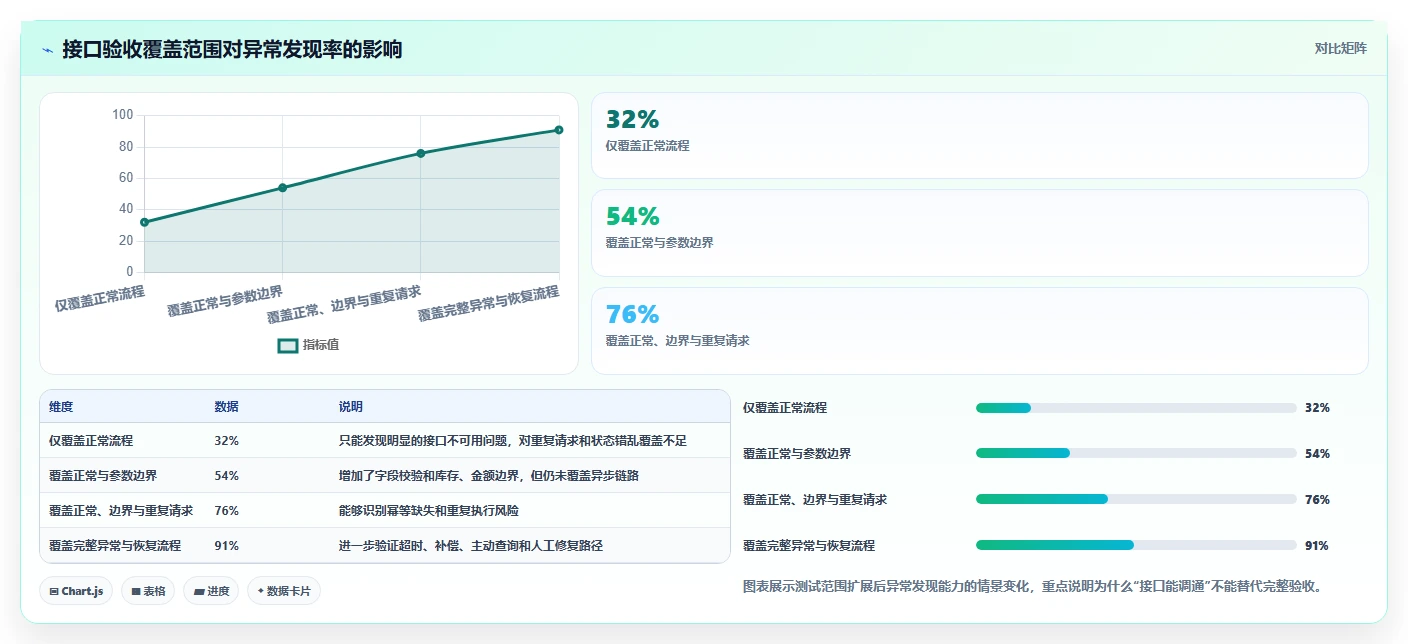Screen dimensions: 1408x644
Task: Click description 能够识别幂等缺失和重复执行风险
Action: (429, 510)
